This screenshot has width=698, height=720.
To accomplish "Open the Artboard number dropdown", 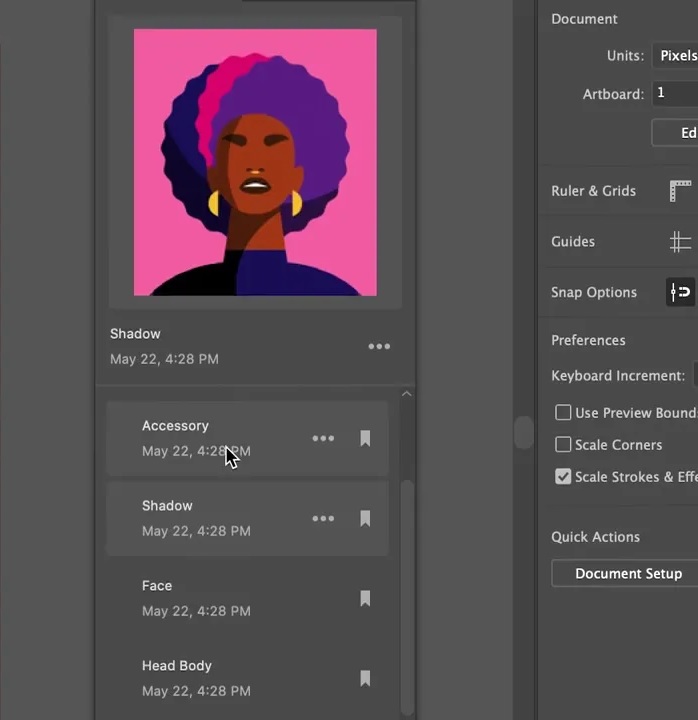I will pos(676,94).
